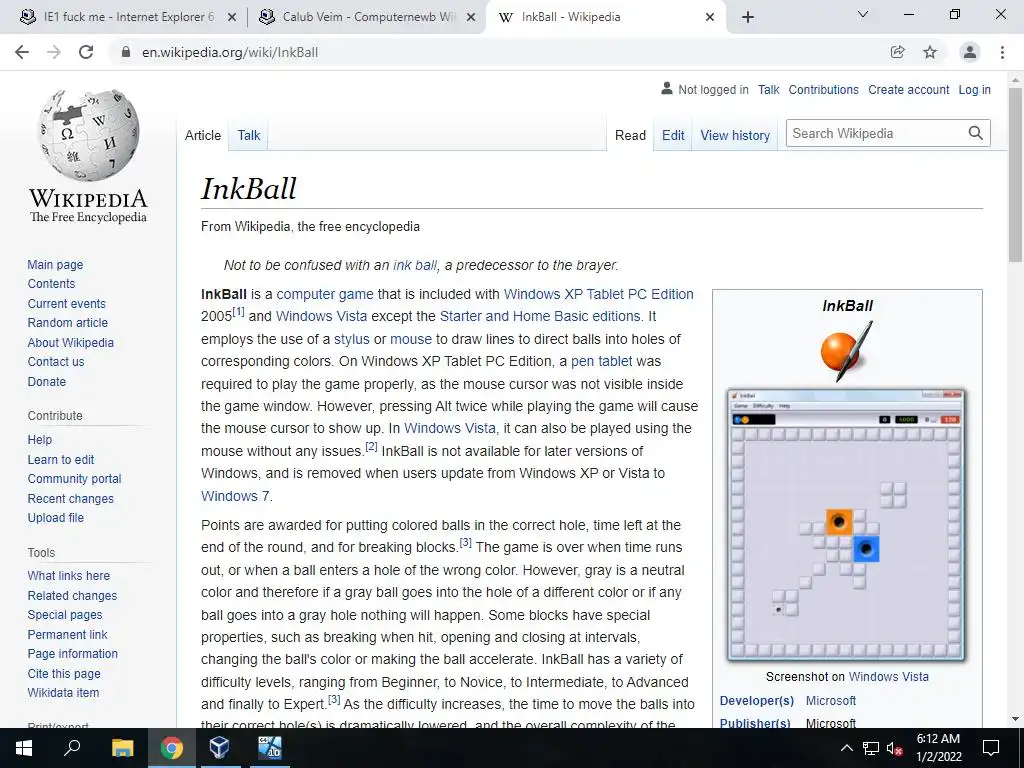
Task: Open Contents in the sidebar
Action: 51,283
